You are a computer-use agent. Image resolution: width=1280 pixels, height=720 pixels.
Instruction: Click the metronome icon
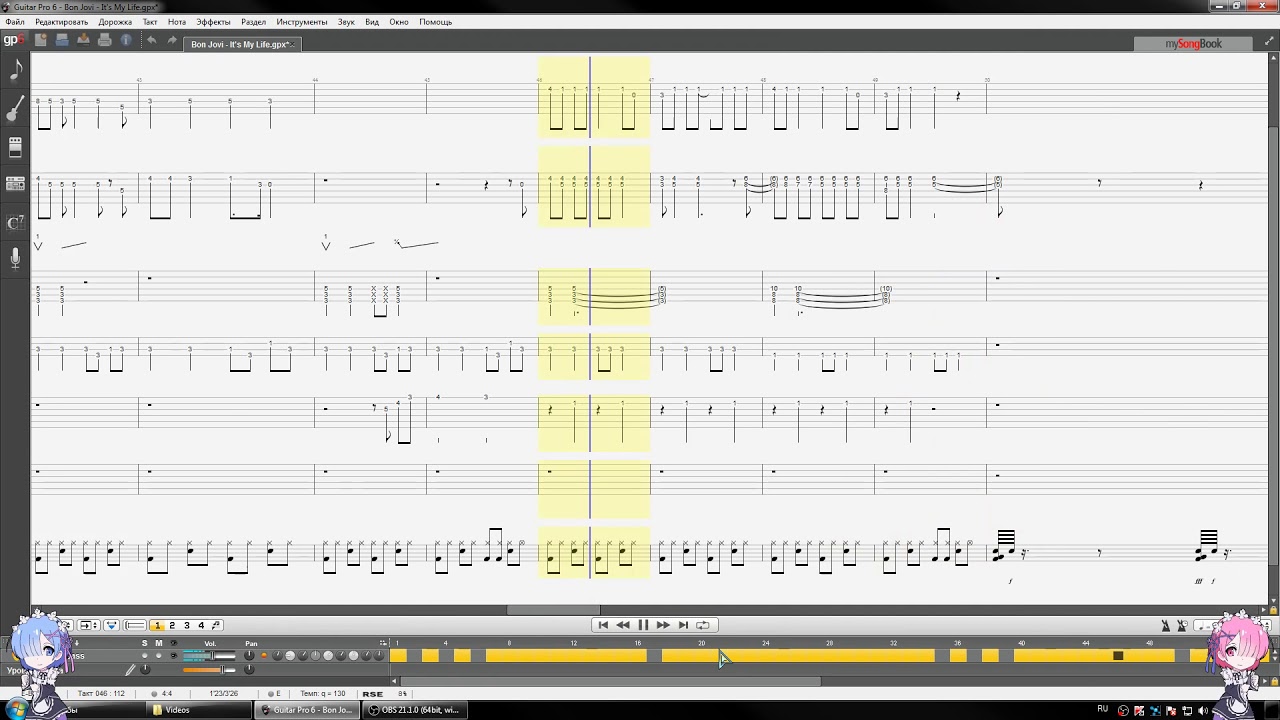pyautogui.click(x=1166, y=626)
